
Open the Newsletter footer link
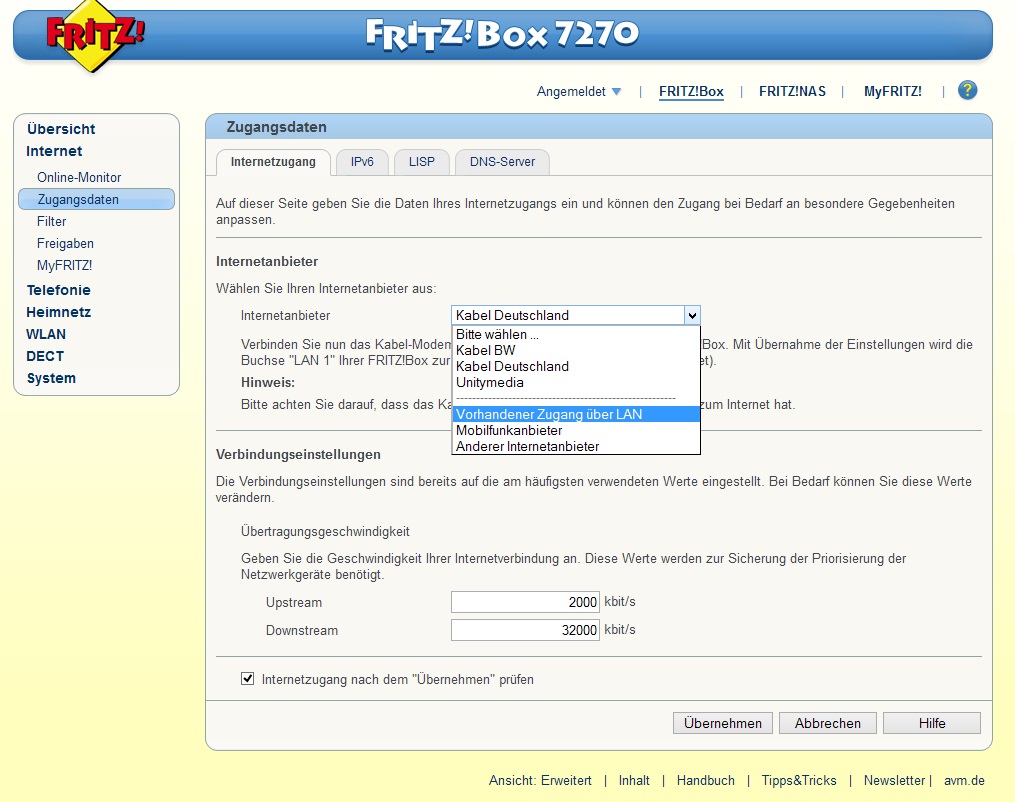click(x=894, y=781)
